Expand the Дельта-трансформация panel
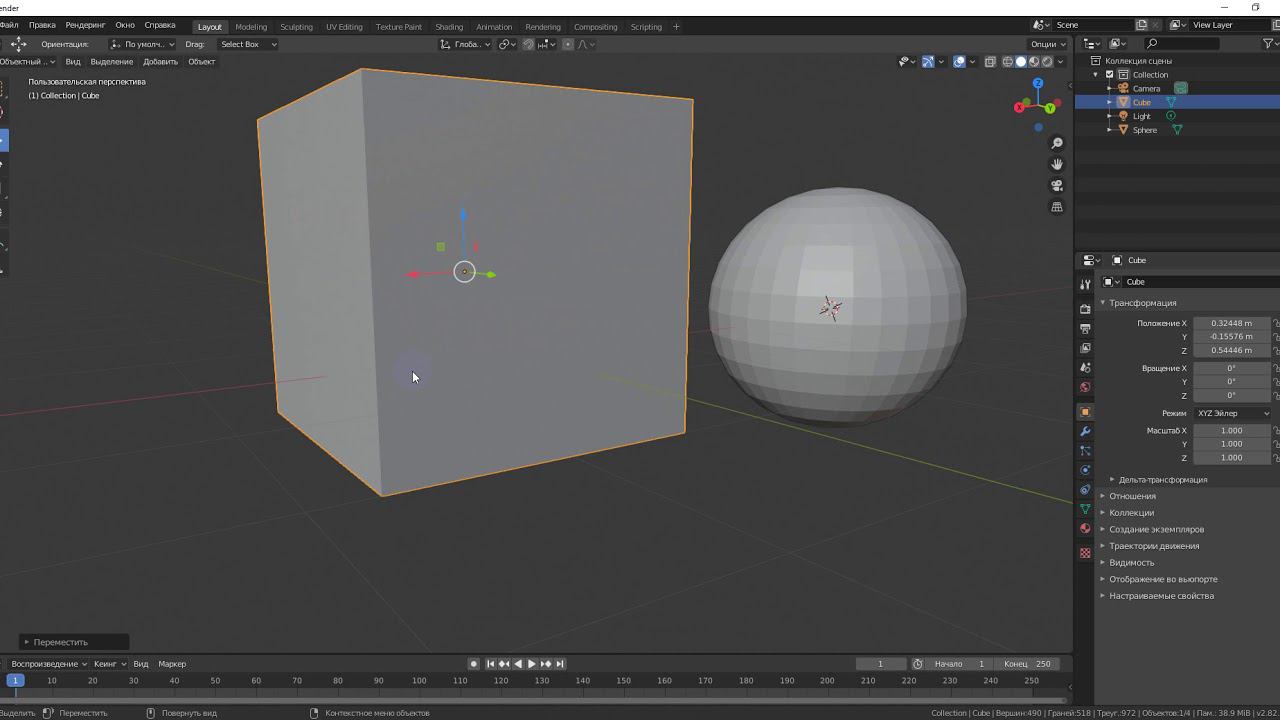The height and width of the screenshot is (720, 1280). [x=1162, y=480]
